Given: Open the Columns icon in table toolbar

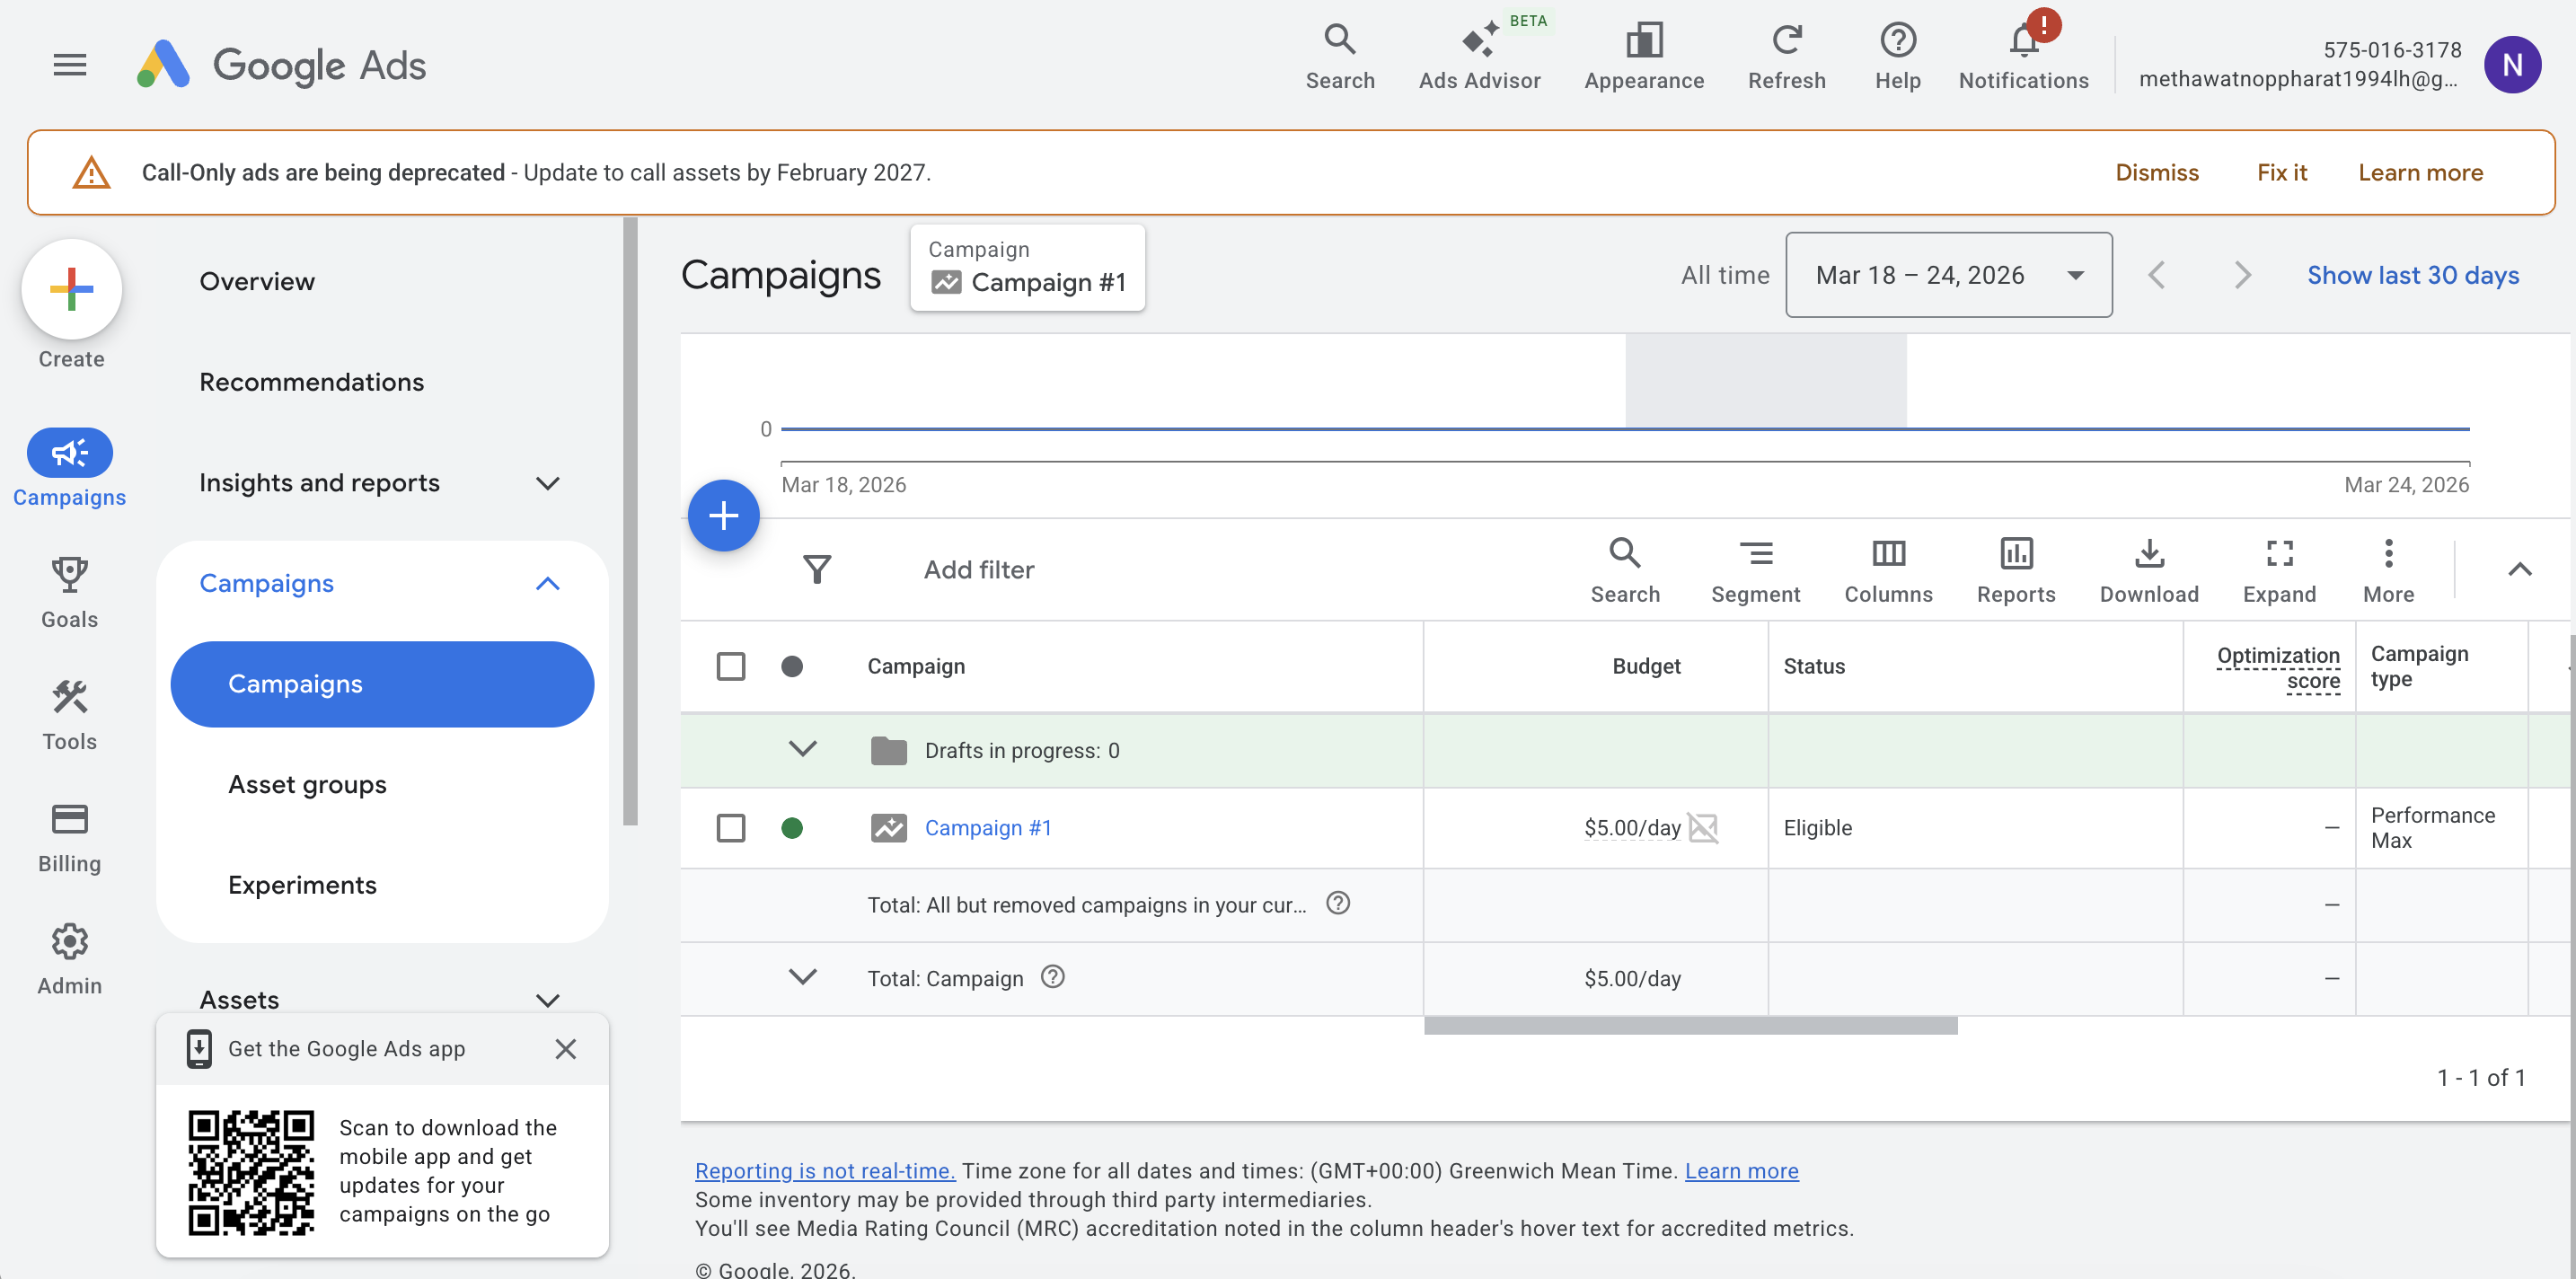Looking at the screenshot, I should (1887, 553).
